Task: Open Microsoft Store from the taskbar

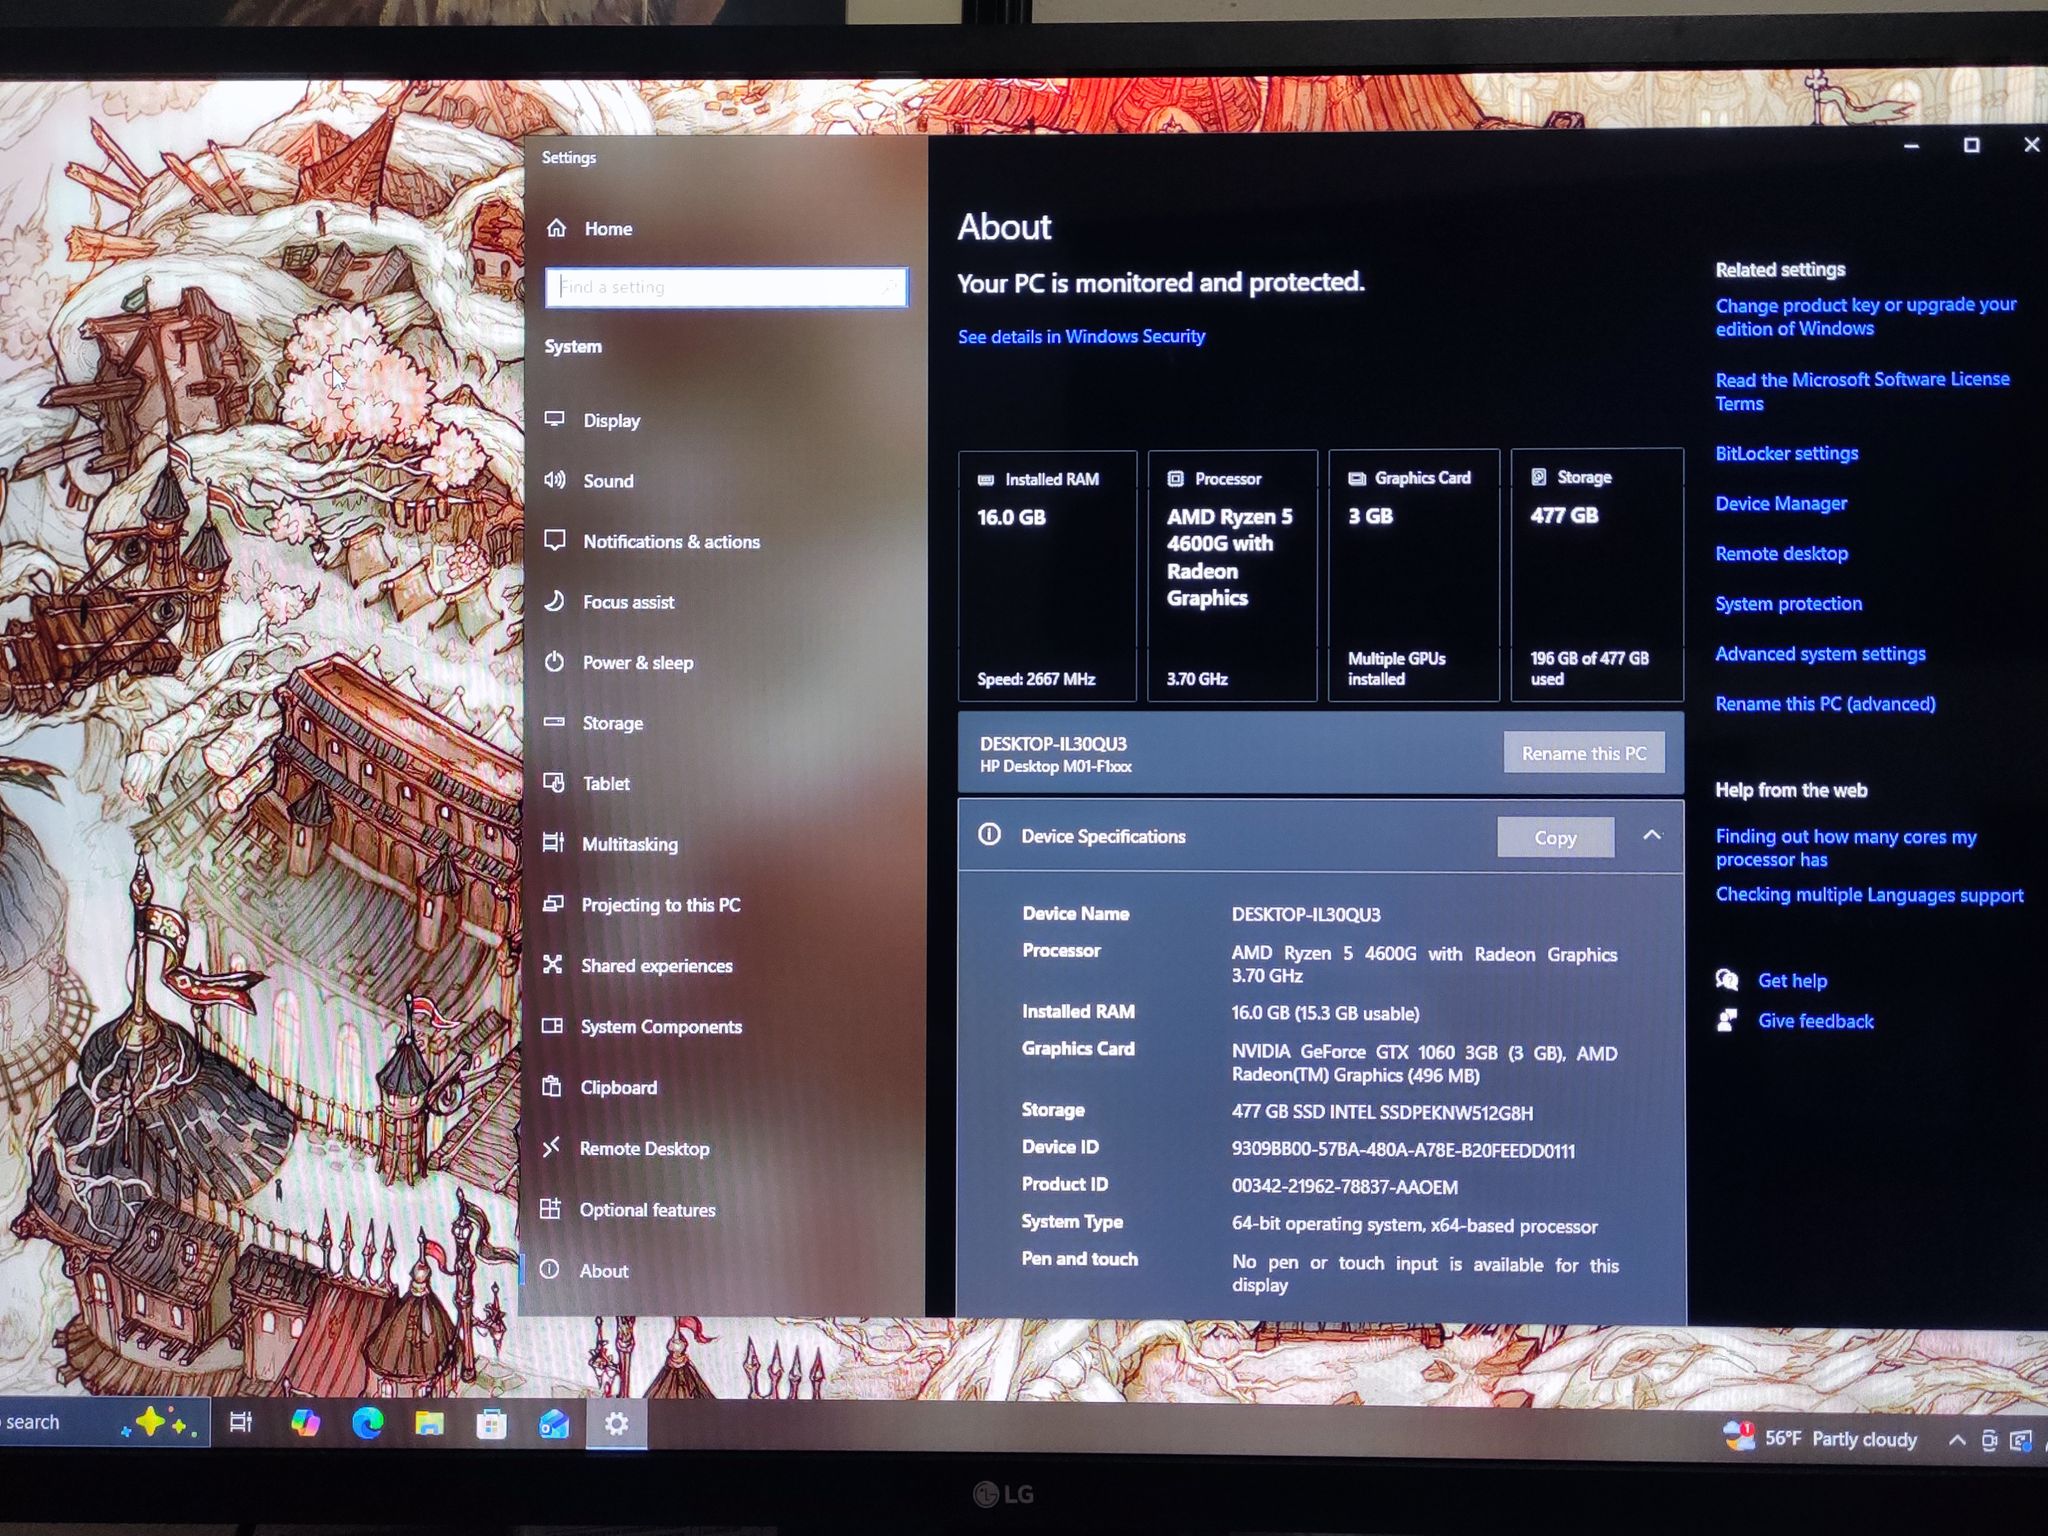Action: tap(491, 1423)
